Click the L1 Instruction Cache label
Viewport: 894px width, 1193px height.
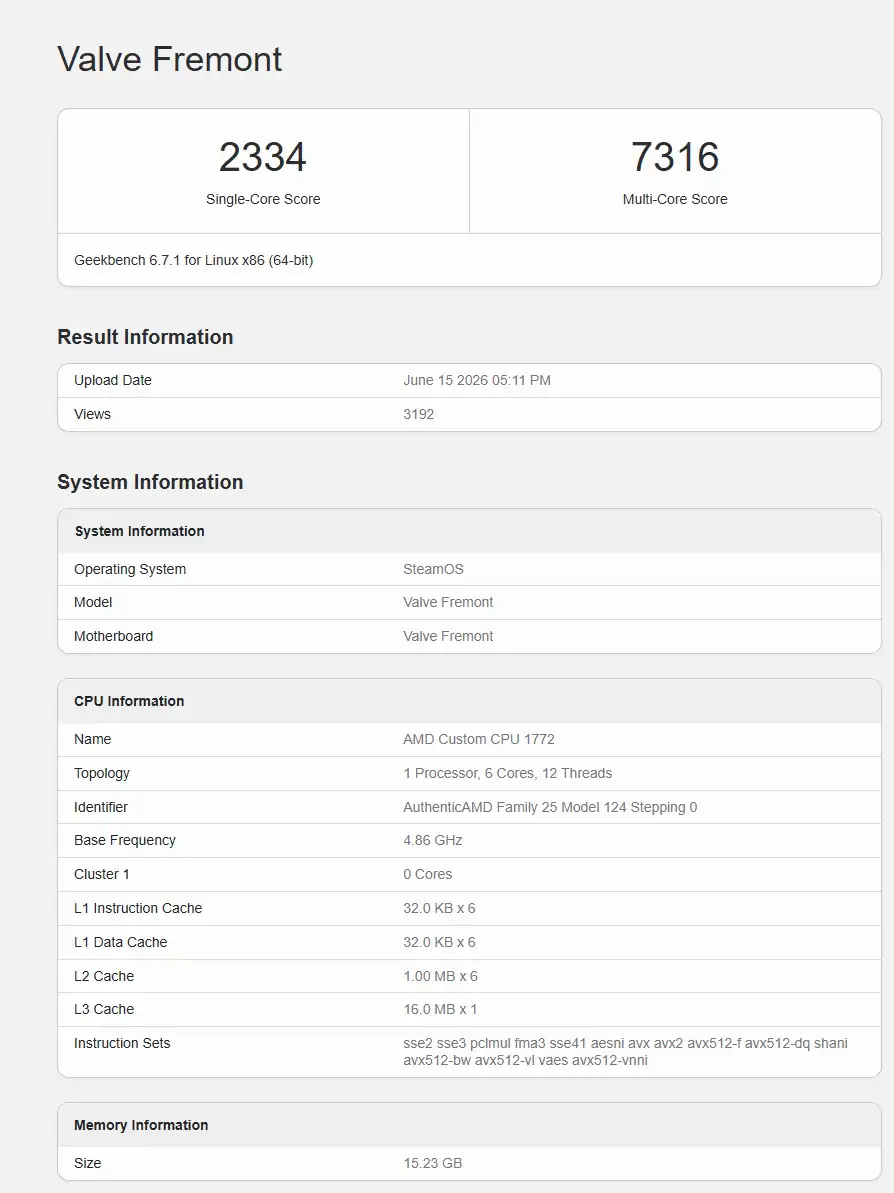coord(138,908)
